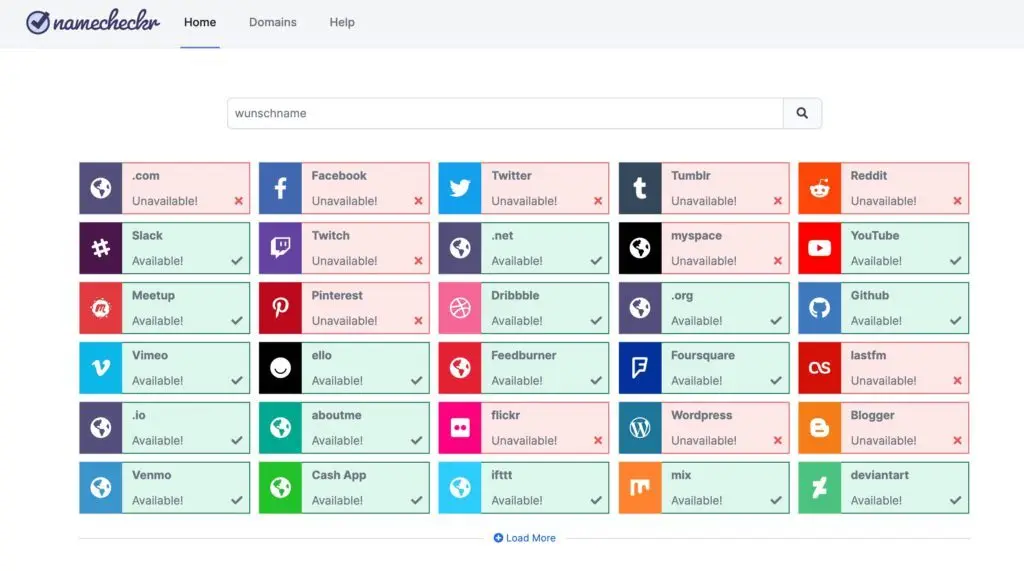Screen dimensions: 1024x571
Task: Click the magnifier search button
Action: 802,113
